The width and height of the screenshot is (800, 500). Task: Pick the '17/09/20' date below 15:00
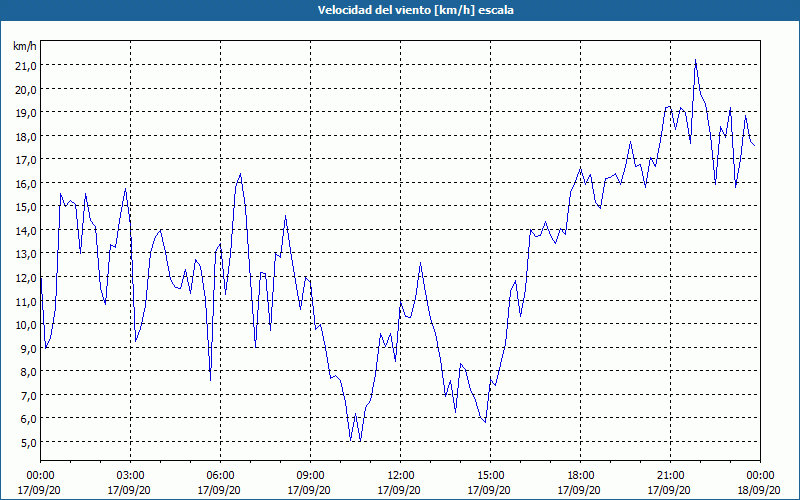click(490, 490)
